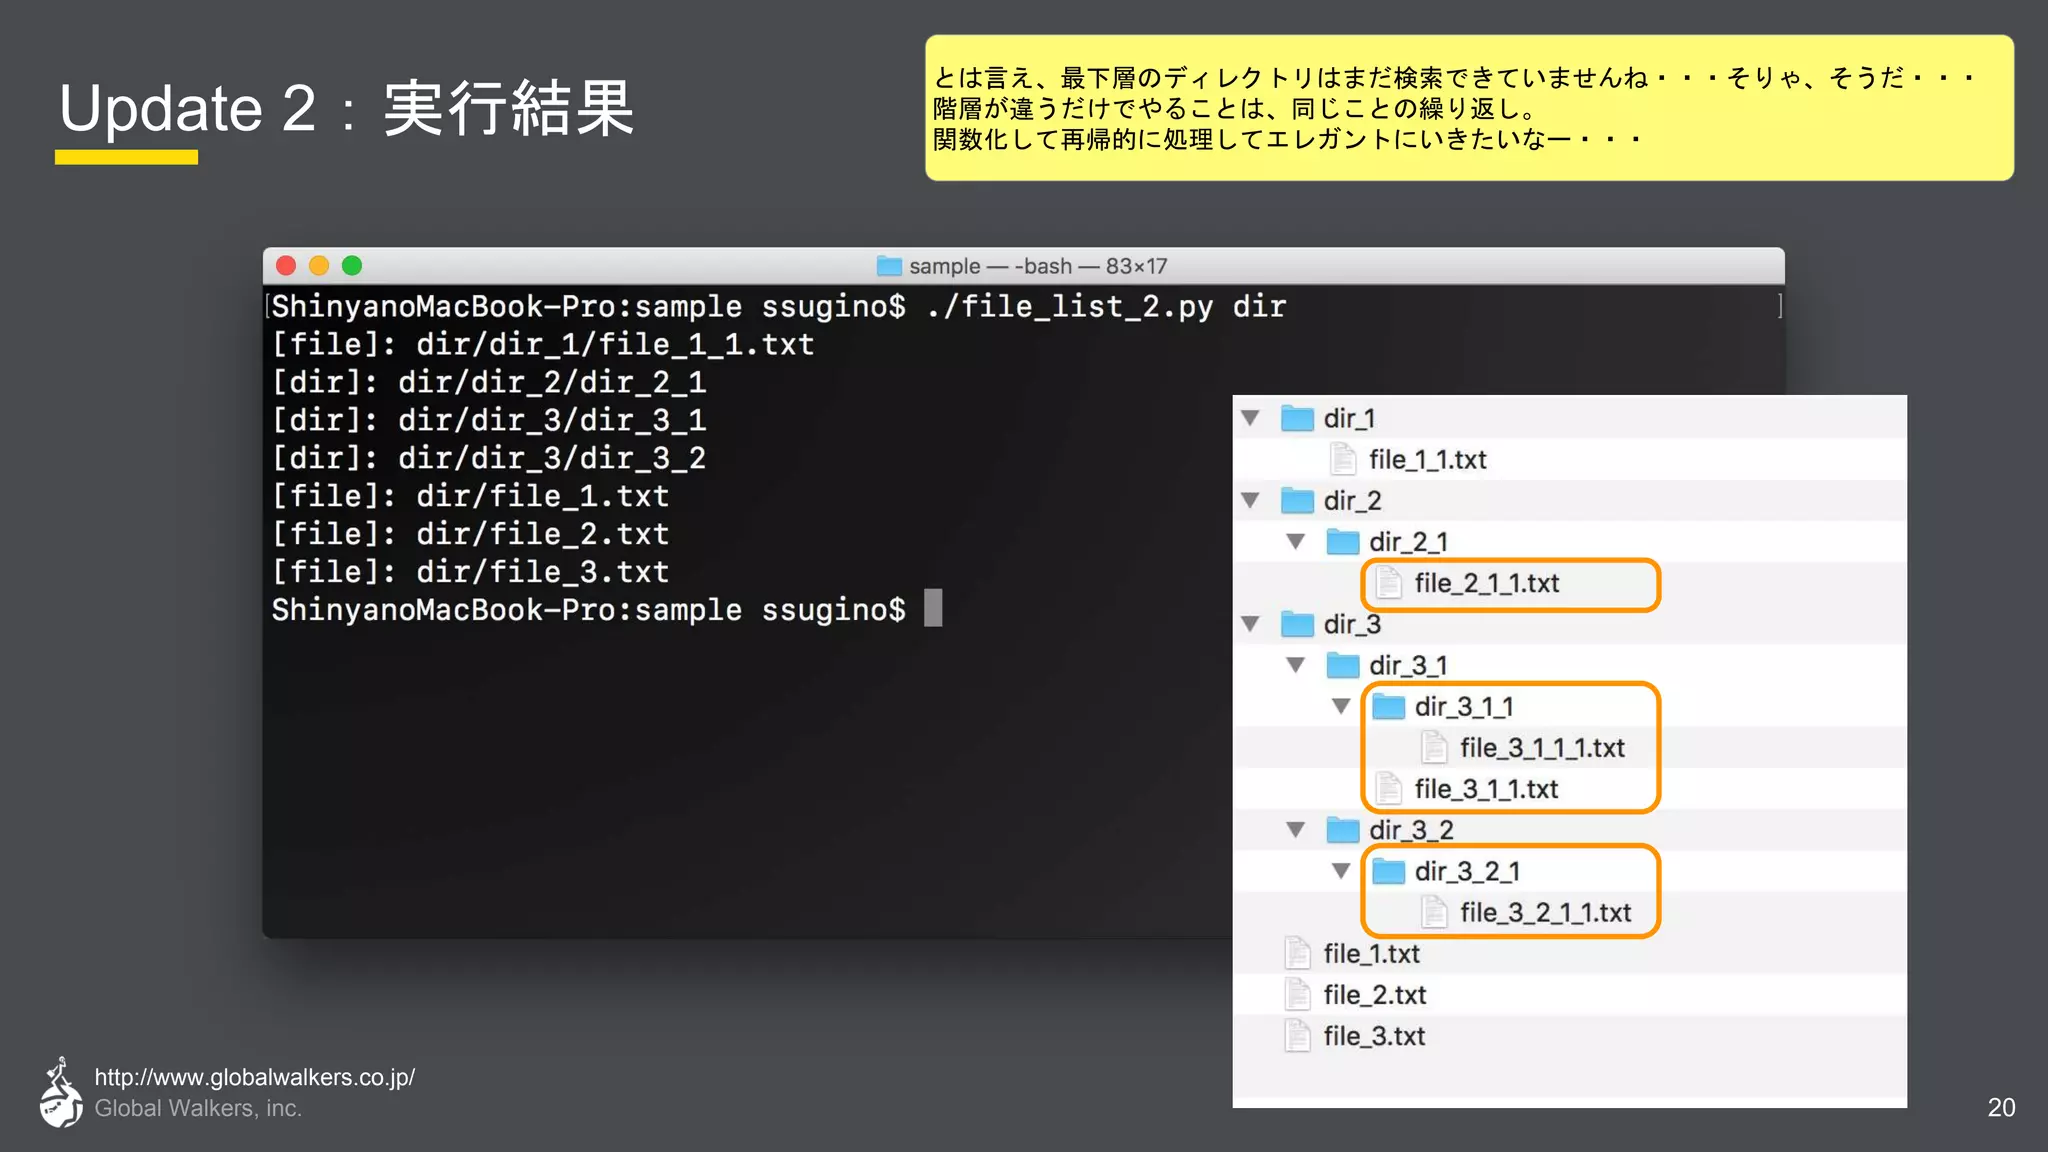Click the Global Walkers logo icon
Screen dimensions: 2048x1152
click(x=61, y=1092)
